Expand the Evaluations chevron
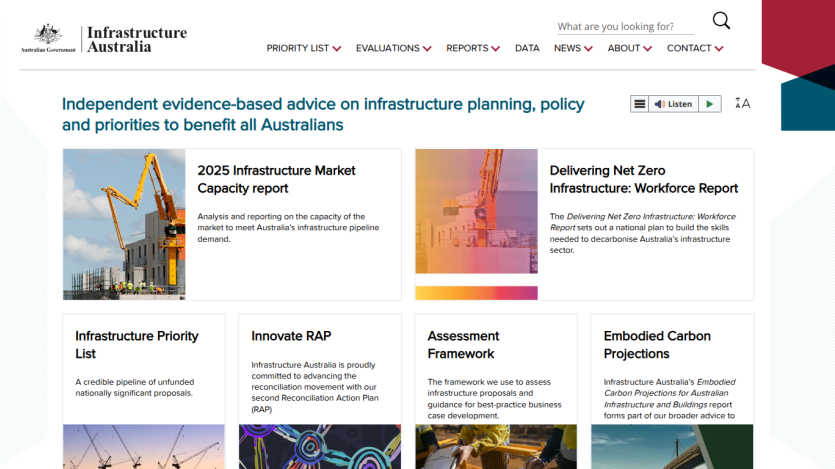835x469 pixels. click(x=427, y=49)
